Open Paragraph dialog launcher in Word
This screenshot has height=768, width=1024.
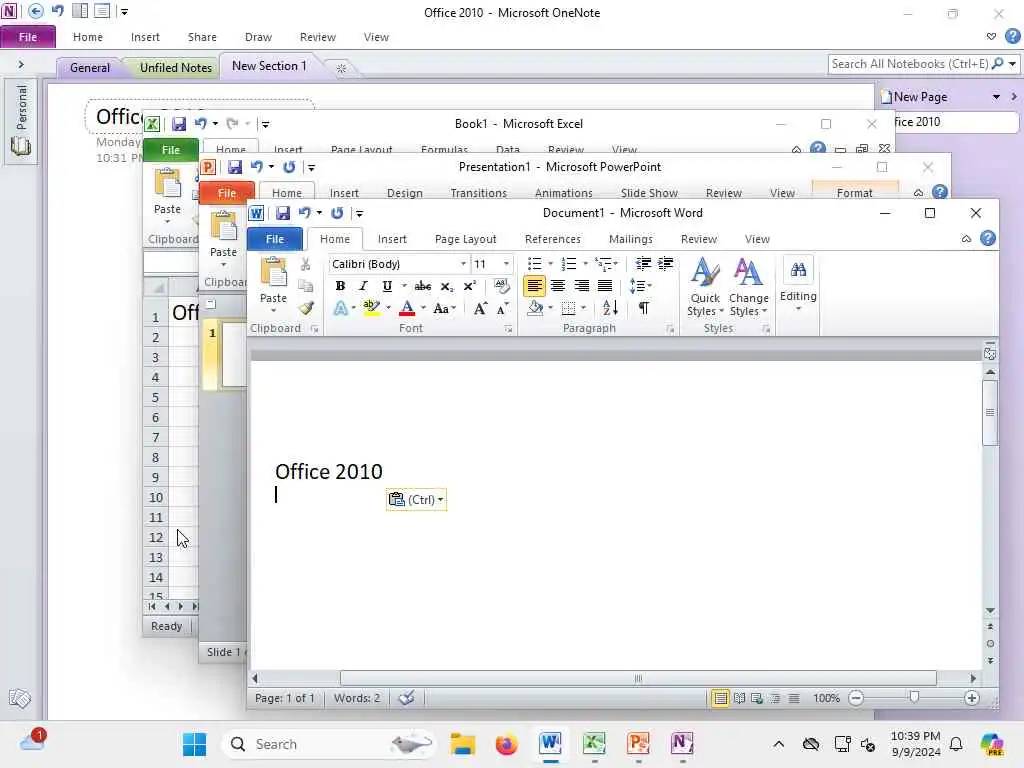click(670, 329)
